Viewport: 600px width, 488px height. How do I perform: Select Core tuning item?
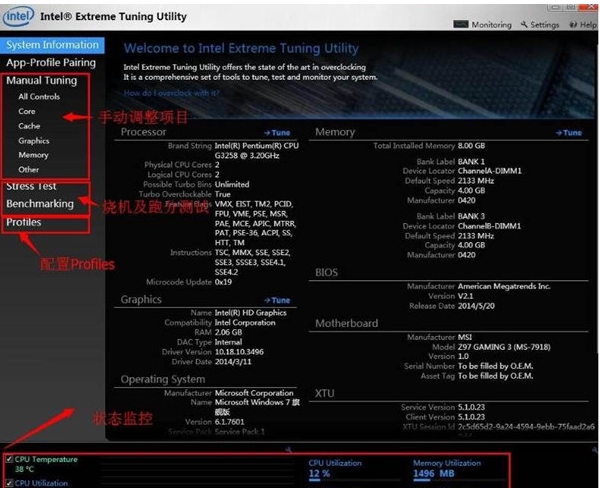click(x=27, y=111)
